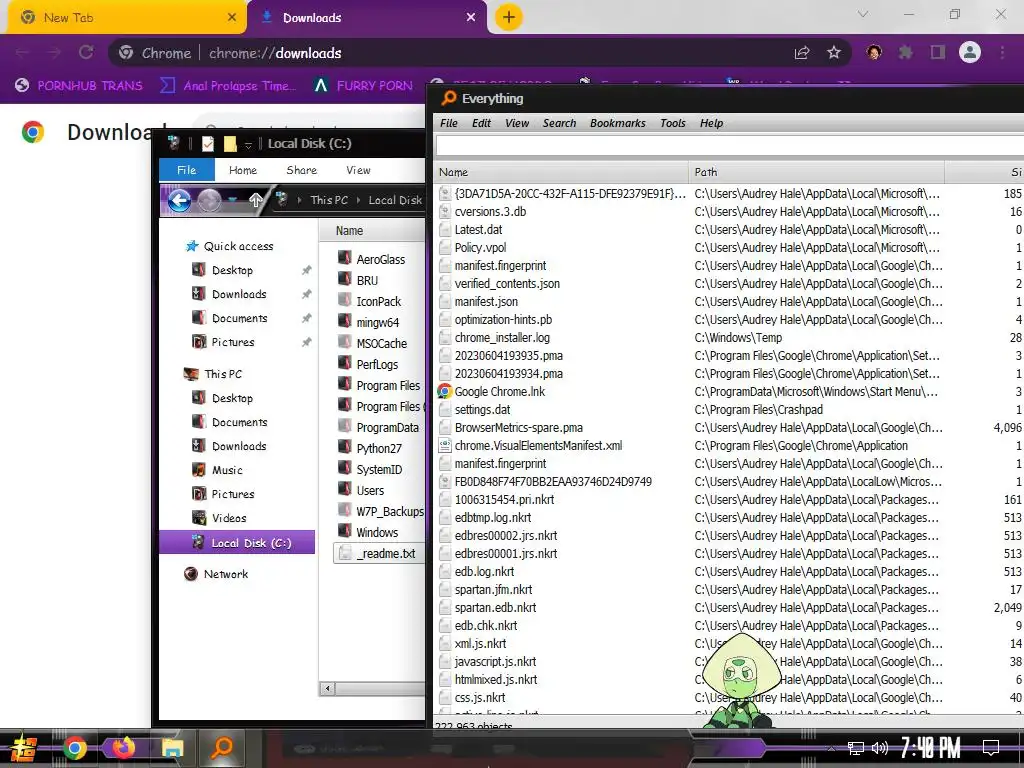This screenshot has height=768, width=1024.
Task: Open the Search menu in Everything
Action: click(559, 123)
